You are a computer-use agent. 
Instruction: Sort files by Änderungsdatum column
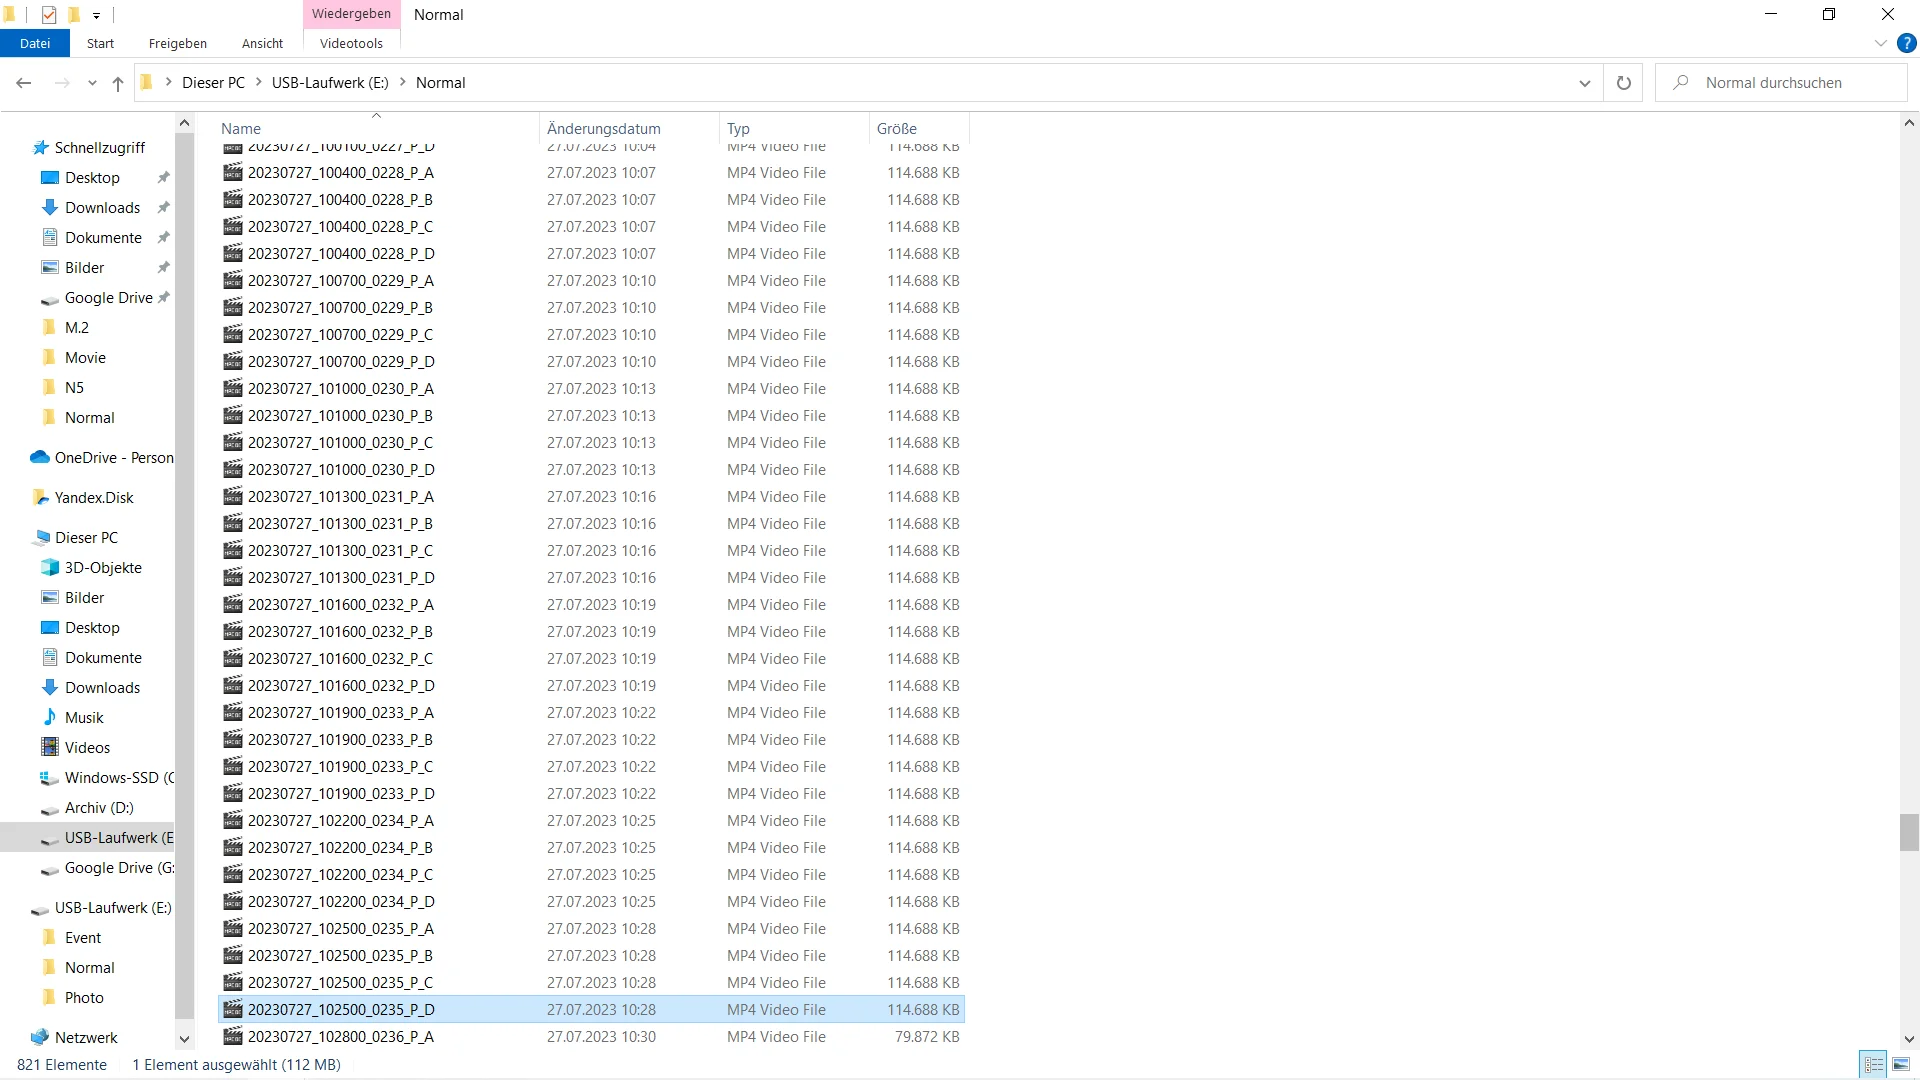click(x=629, y=128)
